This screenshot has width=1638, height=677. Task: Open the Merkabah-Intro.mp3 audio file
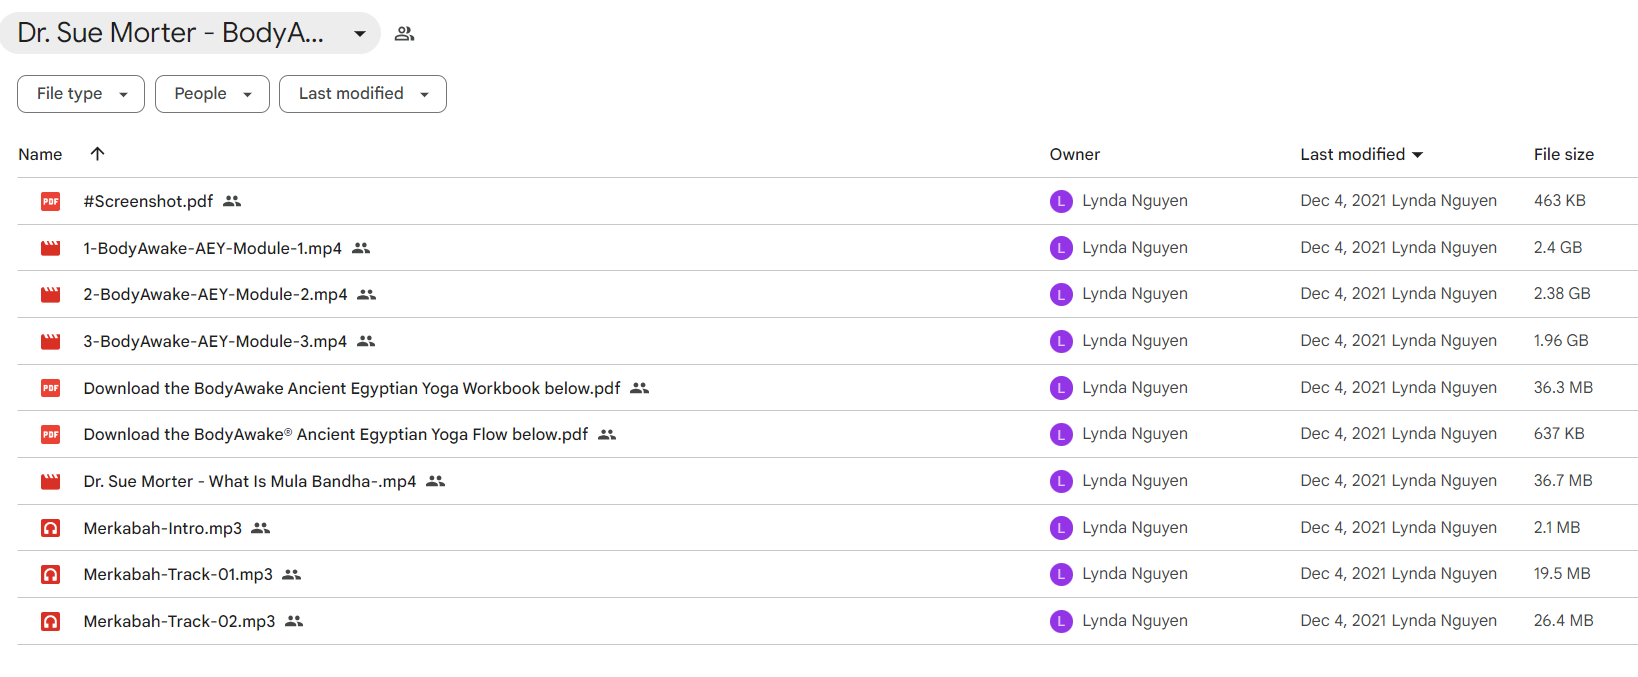click(163, 528)
